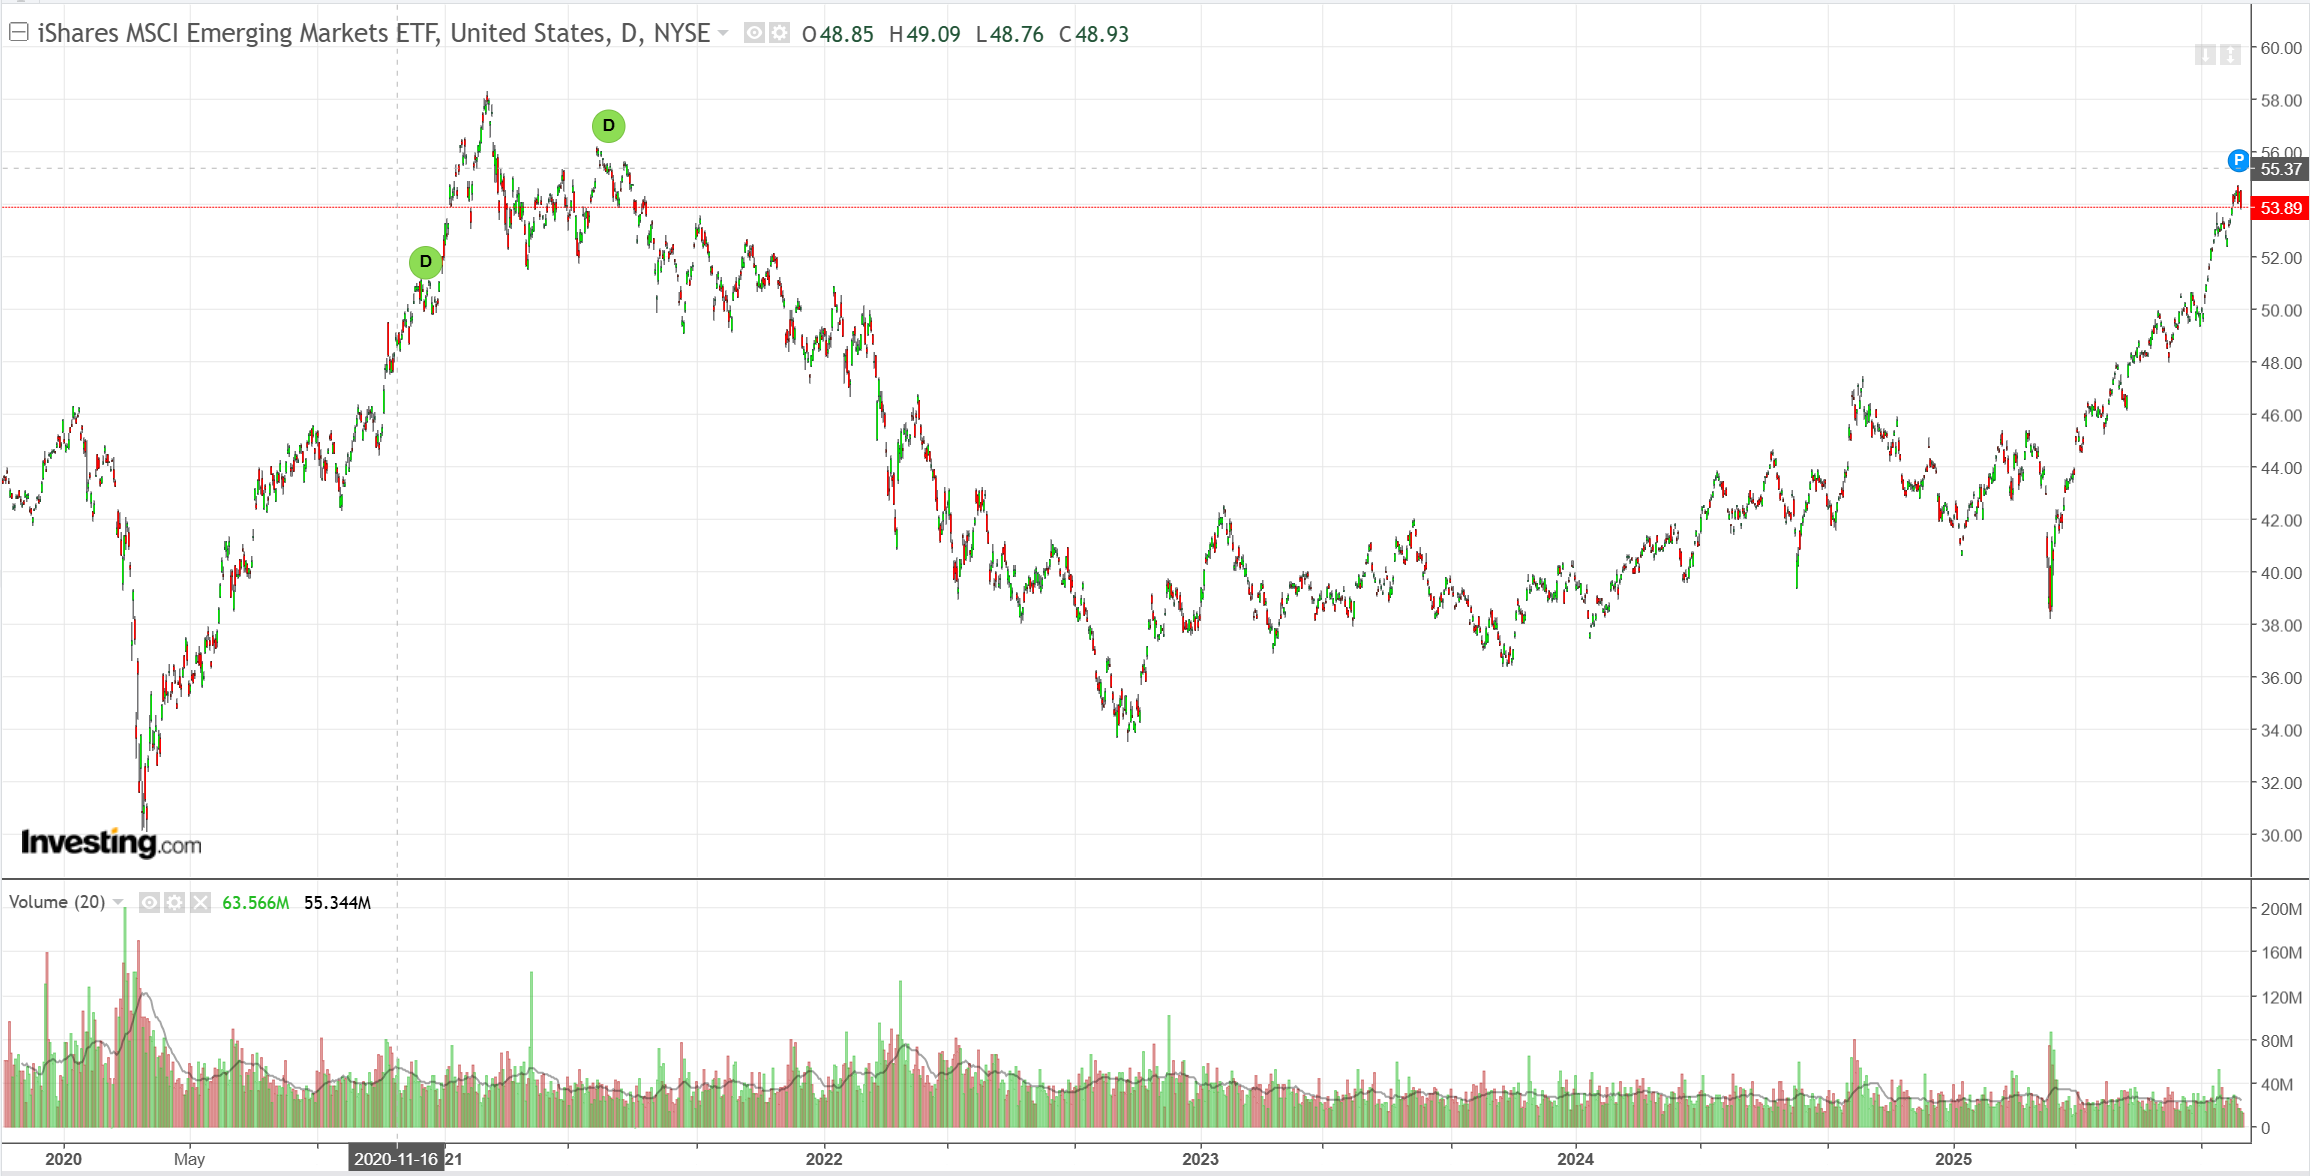Open settings gear for main price series

(779, 33)
